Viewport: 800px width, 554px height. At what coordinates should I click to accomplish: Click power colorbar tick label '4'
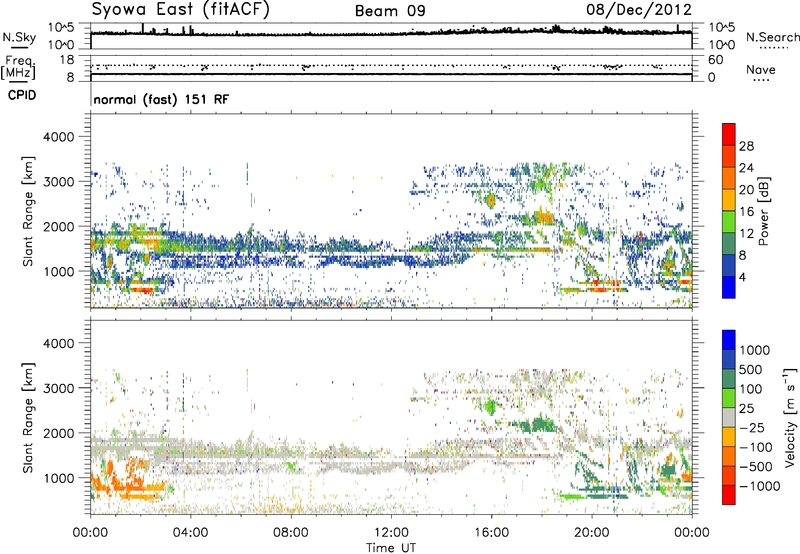pos(742,278)
